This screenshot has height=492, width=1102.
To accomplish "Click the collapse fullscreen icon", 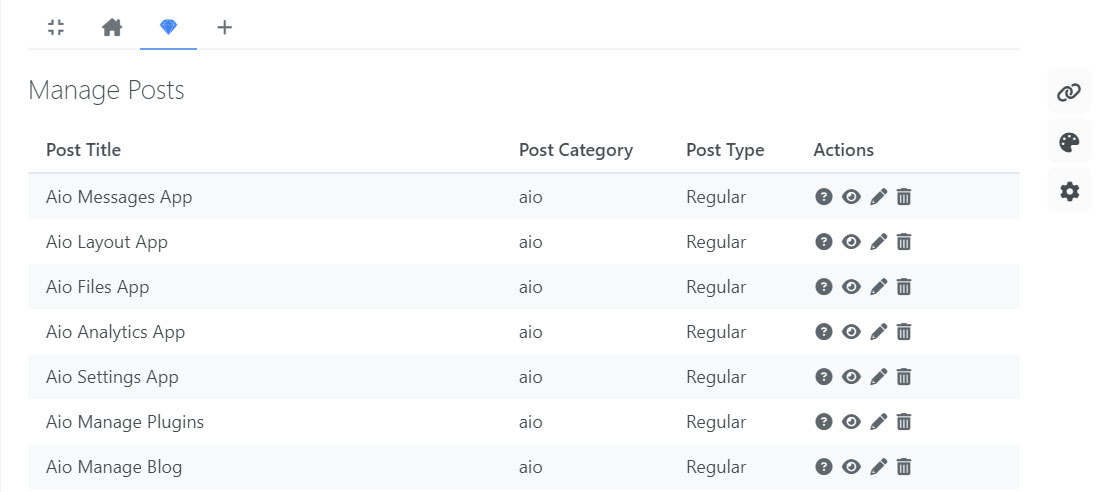I will coord(56,27).
